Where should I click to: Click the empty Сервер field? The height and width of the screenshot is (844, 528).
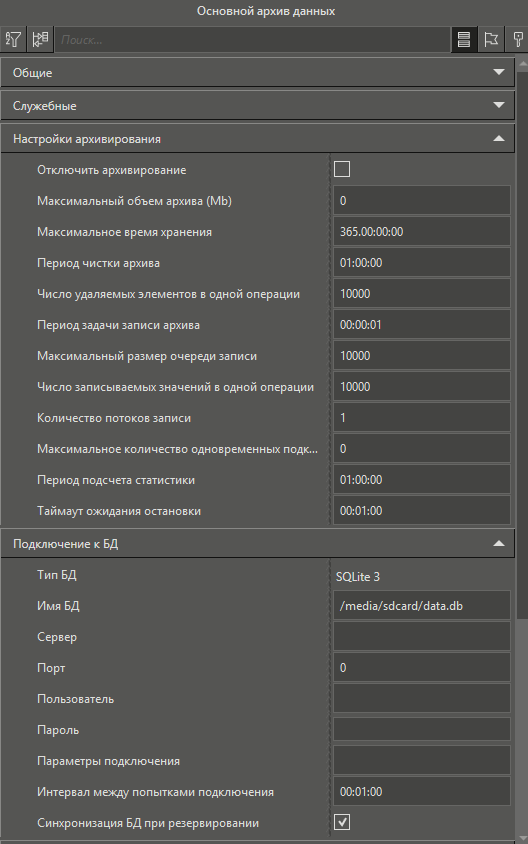click(x=421, y=637)
